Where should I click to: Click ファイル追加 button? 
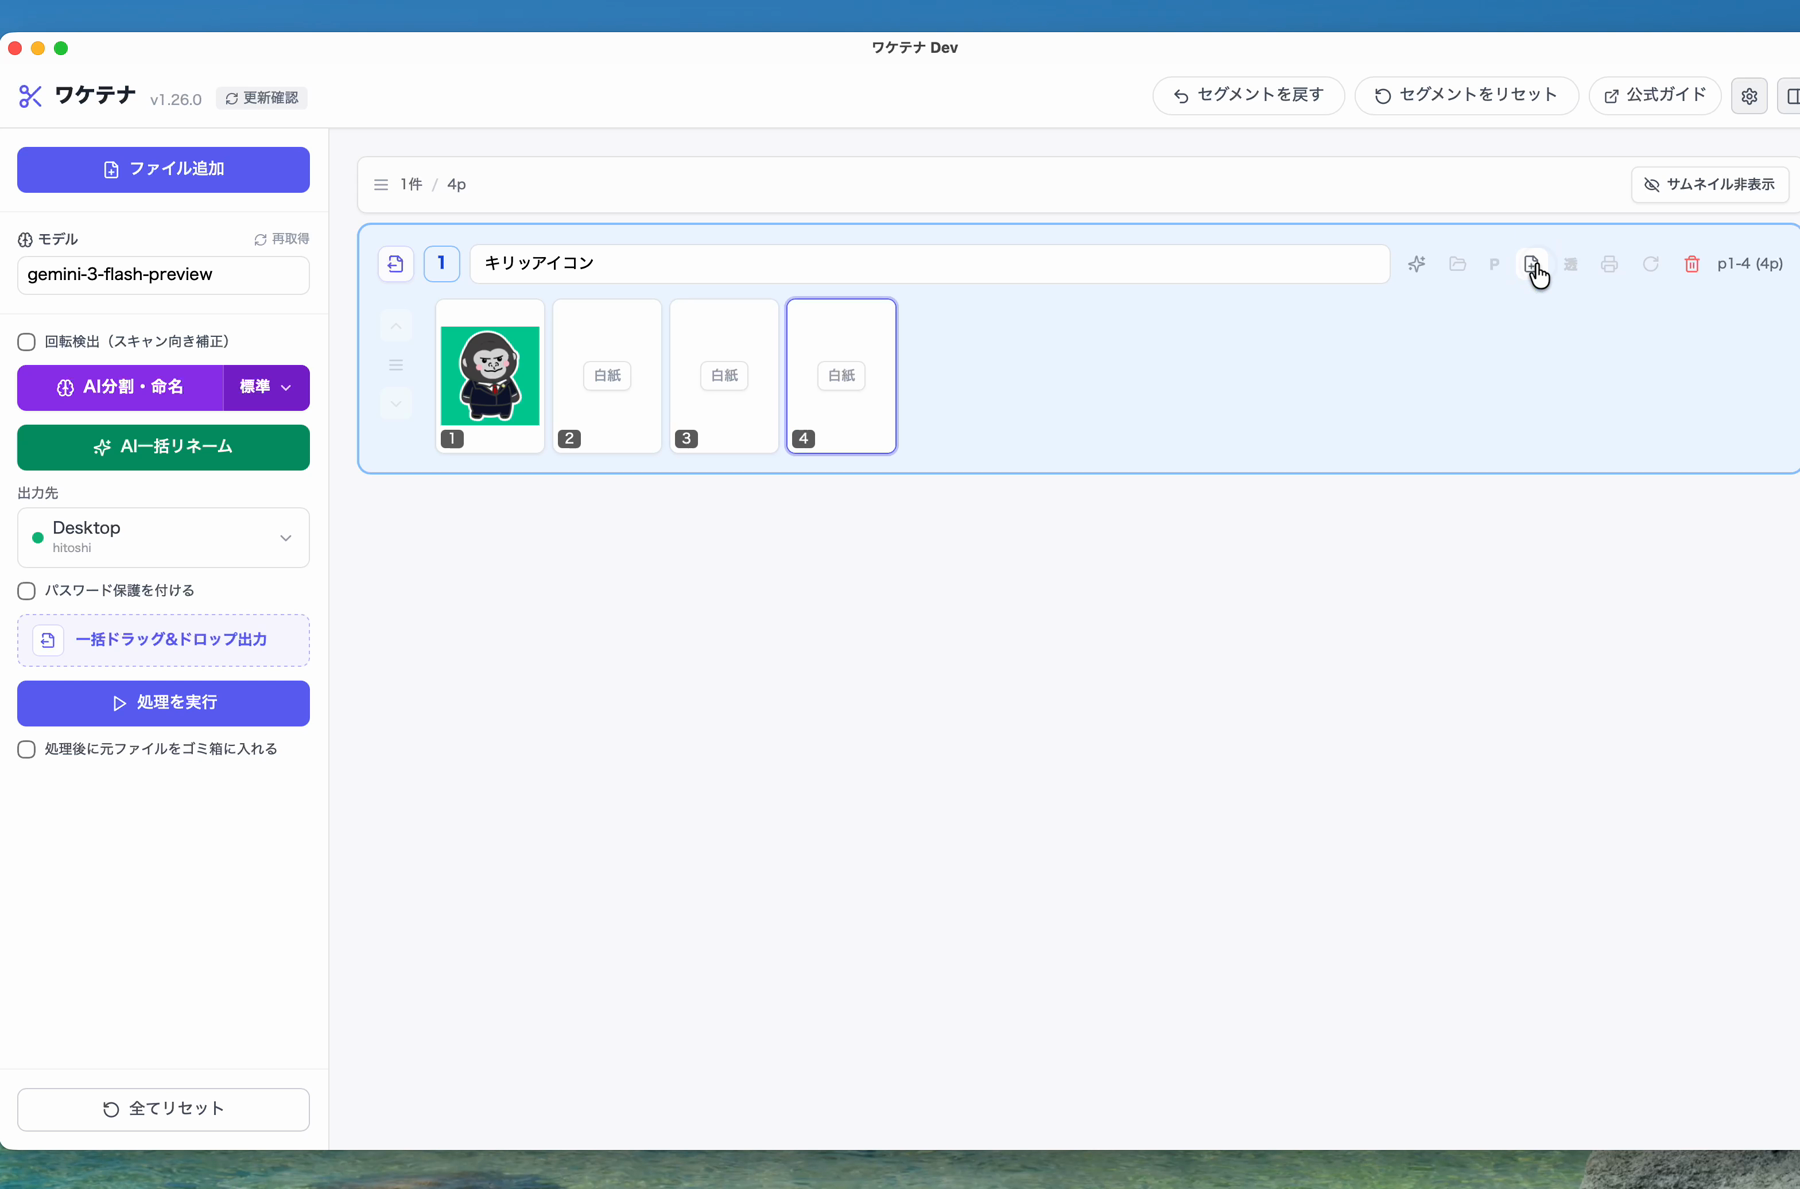click(163, 170)
